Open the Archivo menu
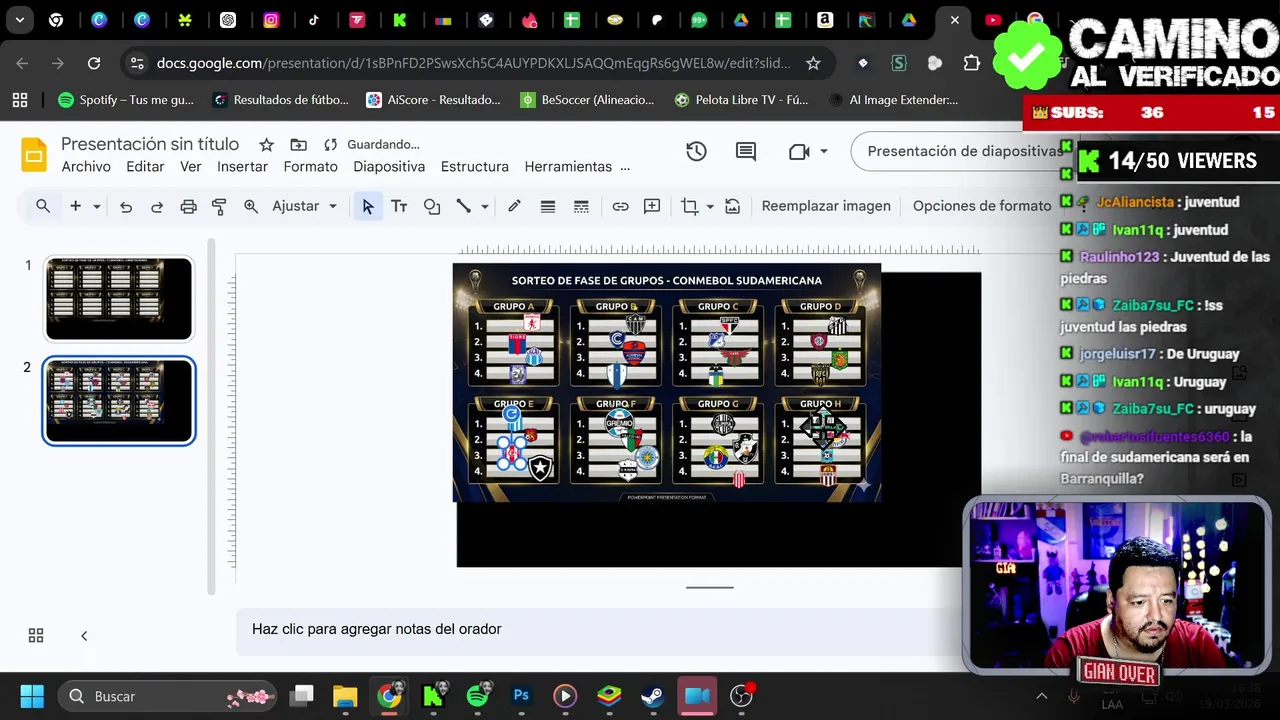The width and height of the screenshot is (1280, 720). point(86,167)
